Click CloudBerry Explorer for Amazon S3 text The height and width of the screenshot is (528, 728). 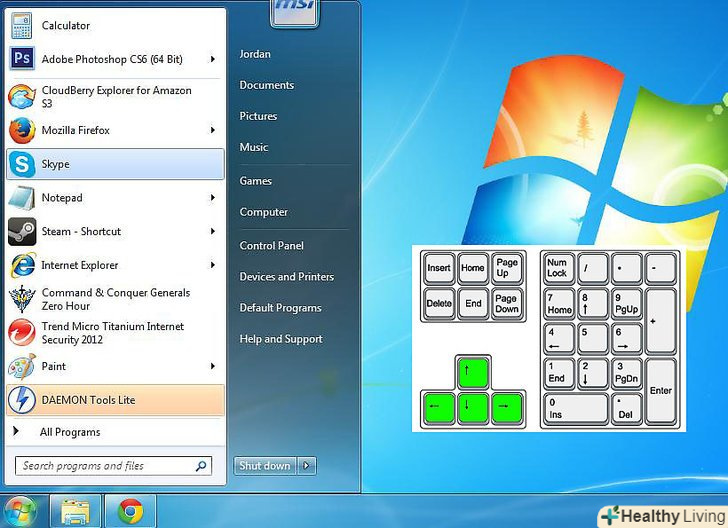(117, 97)
